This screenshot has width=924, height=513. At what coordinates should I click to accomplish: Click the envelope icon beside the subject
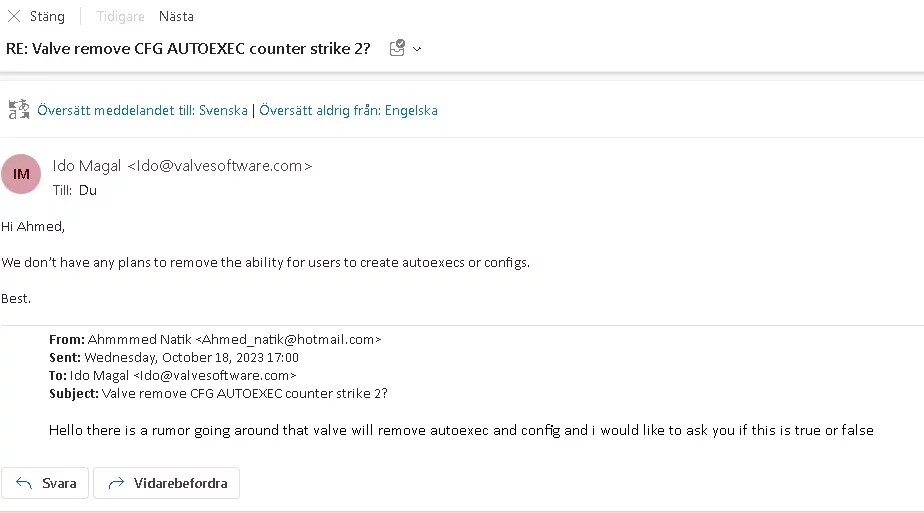click(397, 48)
